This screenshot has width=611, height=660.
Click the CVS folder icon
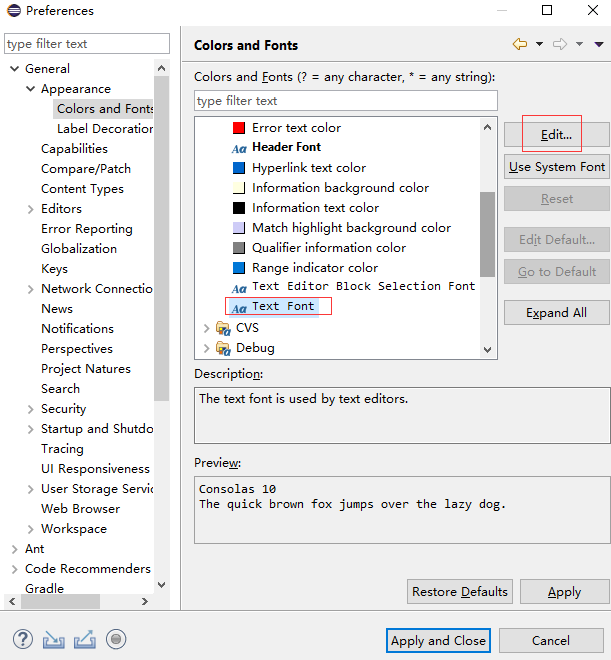223,328
